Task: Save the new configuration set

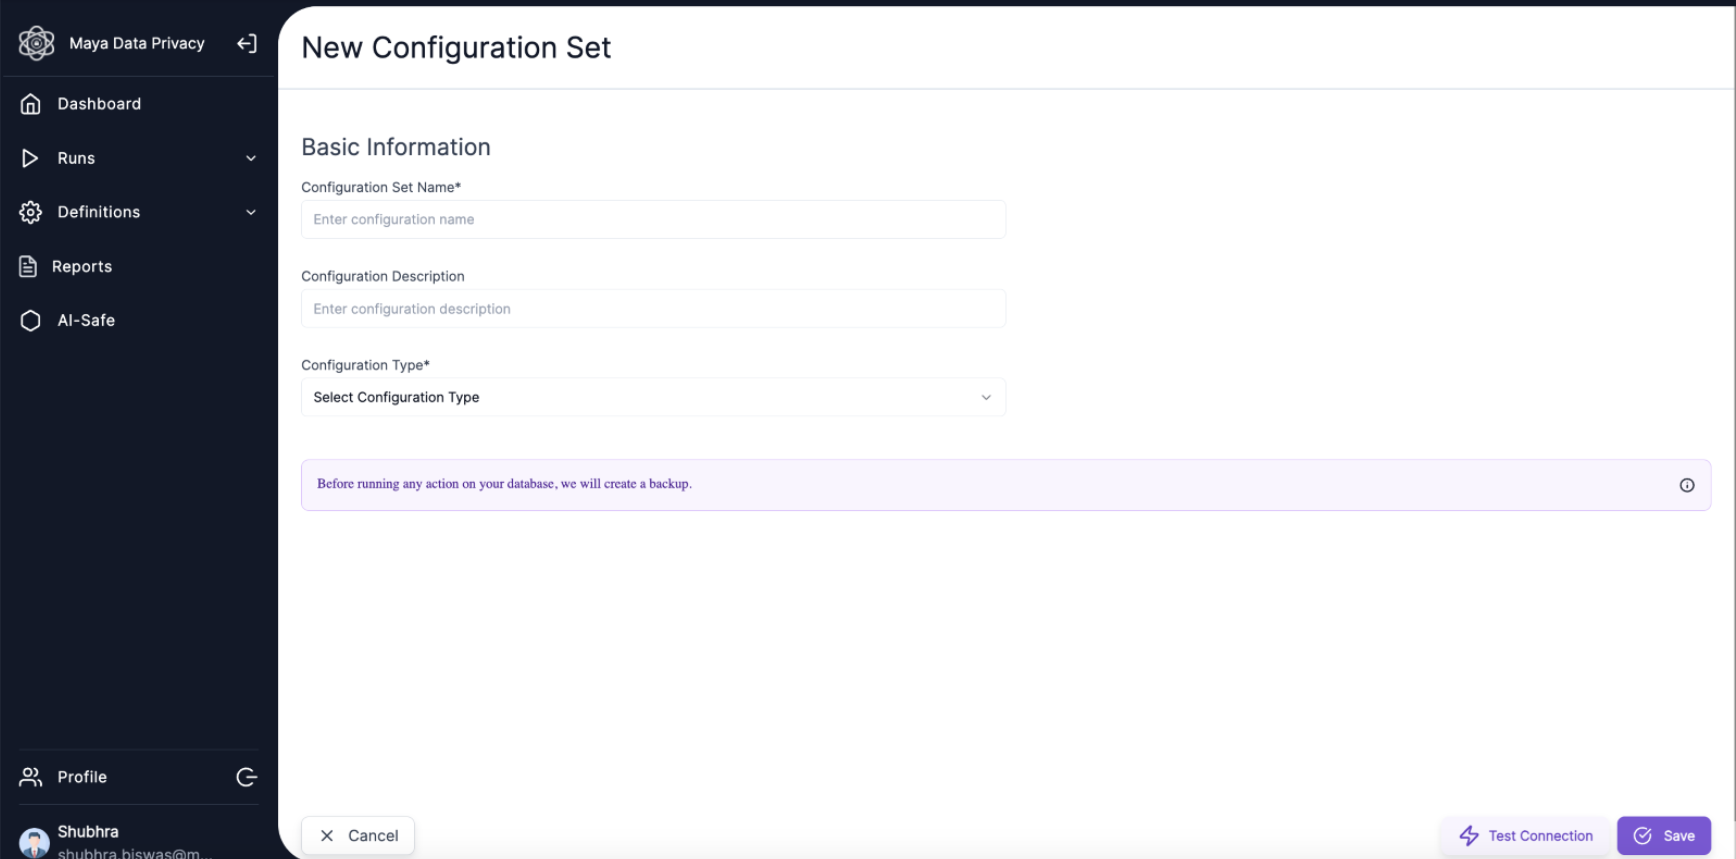Action: pyautogui.click(x=1663, y=836)
